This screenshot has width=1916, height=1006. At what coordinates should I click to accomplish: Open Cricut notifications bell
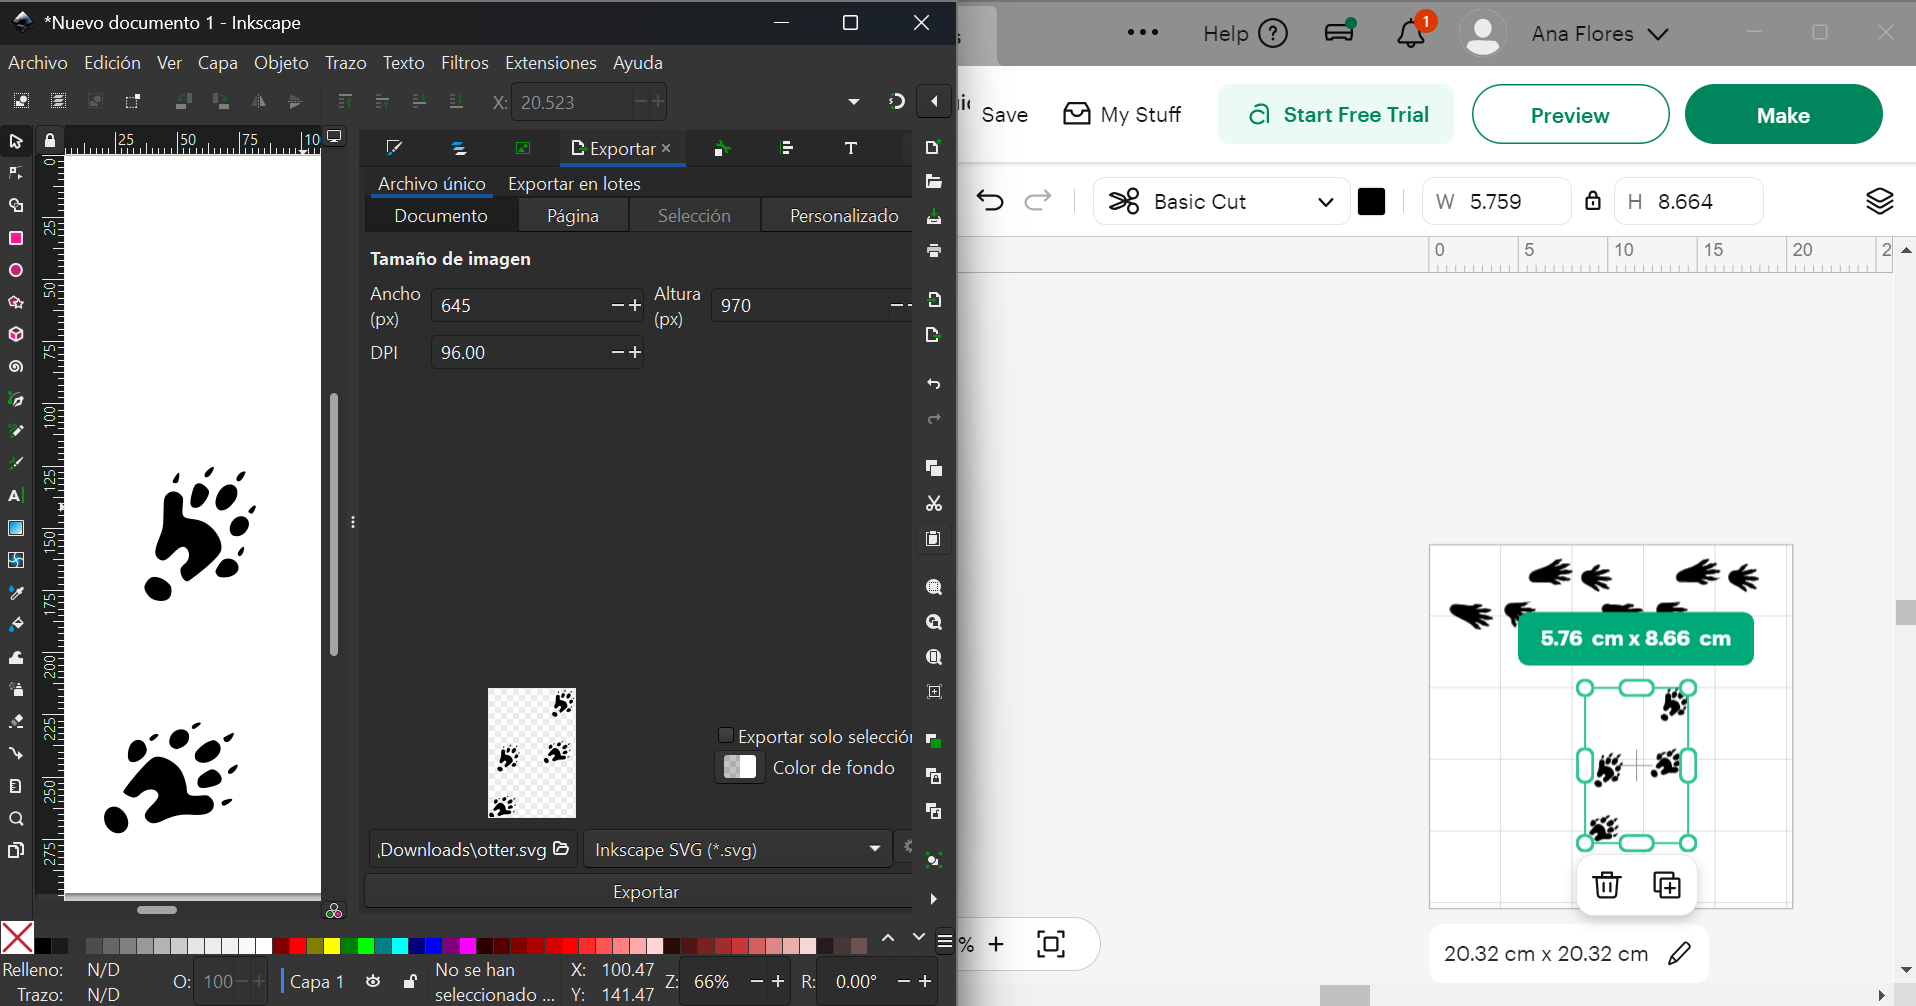tap(1411, 34)
